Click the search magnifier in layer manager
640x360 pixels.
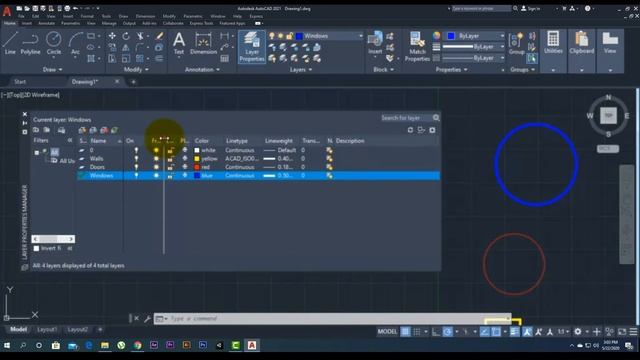point(436,118)
